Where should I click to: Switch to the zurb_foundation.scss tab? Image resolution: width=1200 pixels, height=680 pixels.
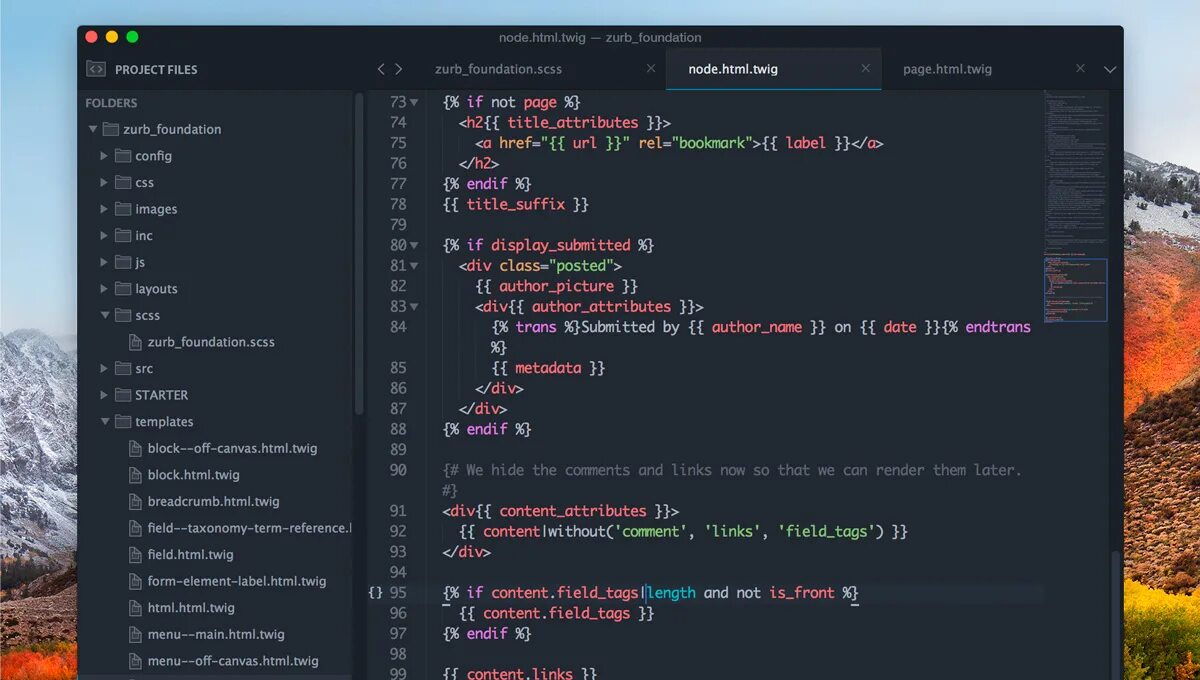coord(498,69)
